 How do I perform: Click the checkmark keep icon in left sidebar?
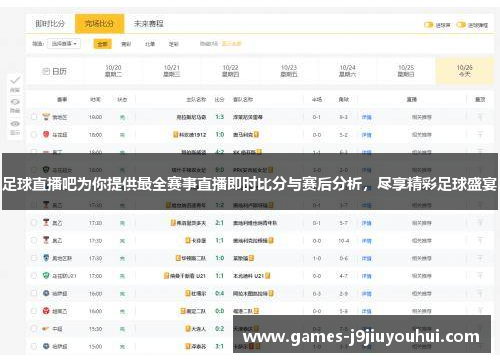click(x=15, y=80)
